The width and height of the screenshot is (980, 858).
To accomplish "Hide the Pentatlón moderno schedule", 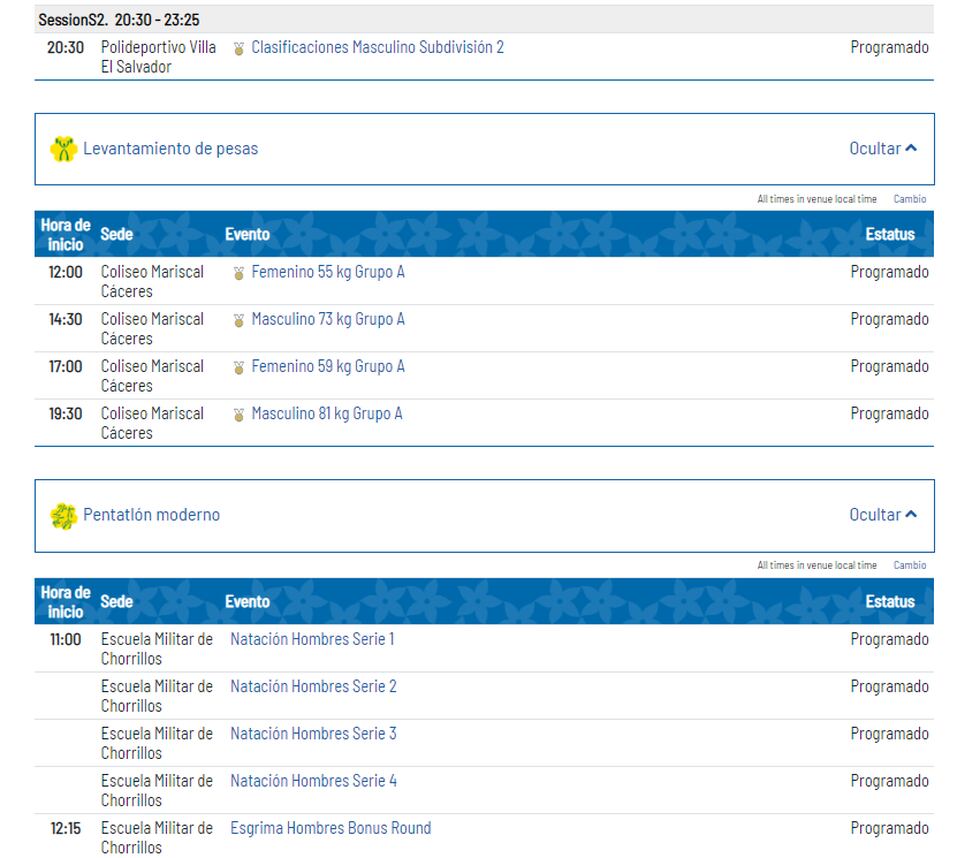I will [x=882, y=515].
